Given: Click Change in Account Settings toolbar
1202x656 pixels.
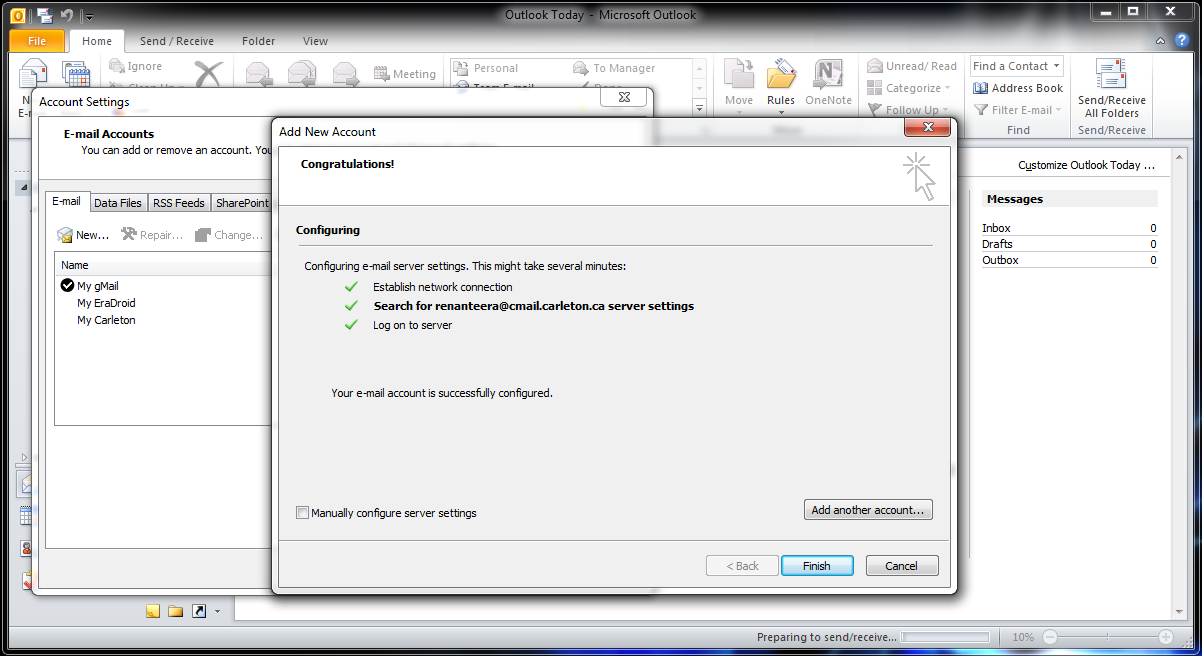Looking at the screenshot, I should (229, 235).
